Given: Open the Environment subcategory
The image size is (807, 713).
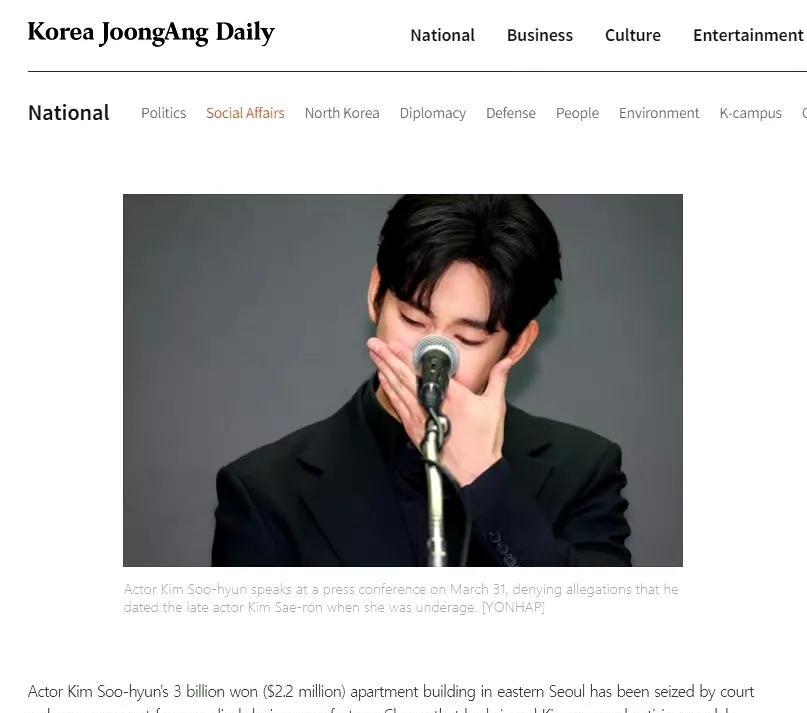Looking at the screenshot, I should (x=659, y=113).
